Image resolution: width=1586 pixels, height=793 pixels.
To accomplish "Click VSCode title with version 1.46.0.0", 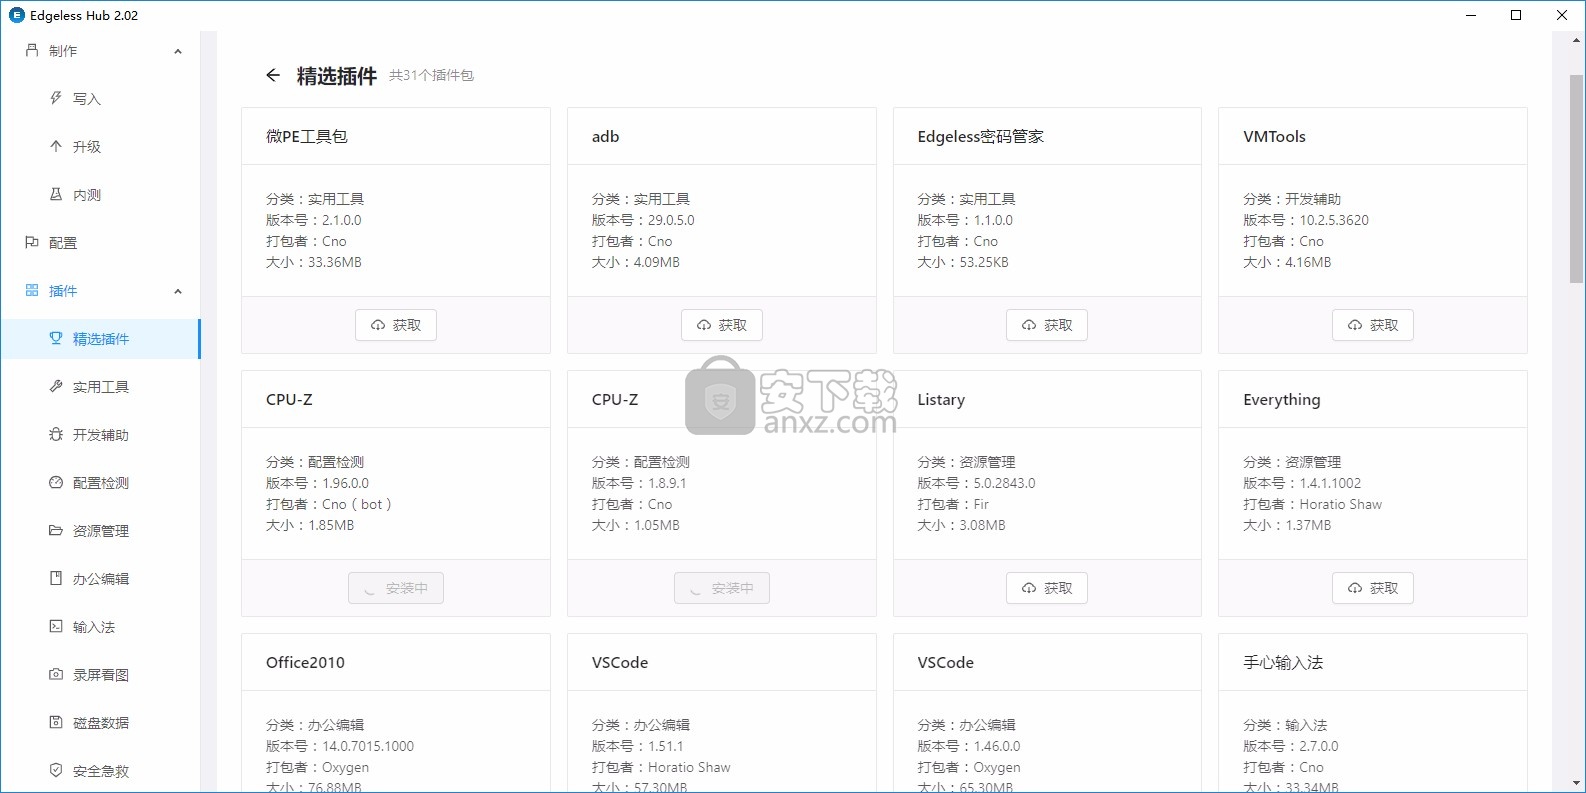I will (x=945, y=662).
